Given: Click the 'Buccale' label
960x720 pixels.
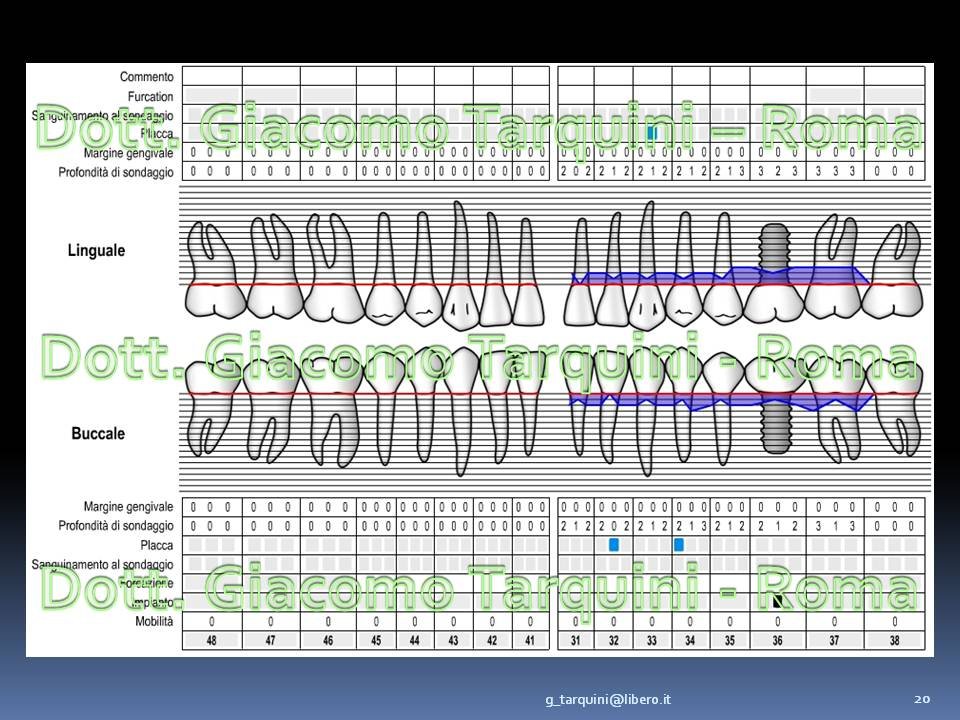Looking at the screenshot, I should coord(98,433).
